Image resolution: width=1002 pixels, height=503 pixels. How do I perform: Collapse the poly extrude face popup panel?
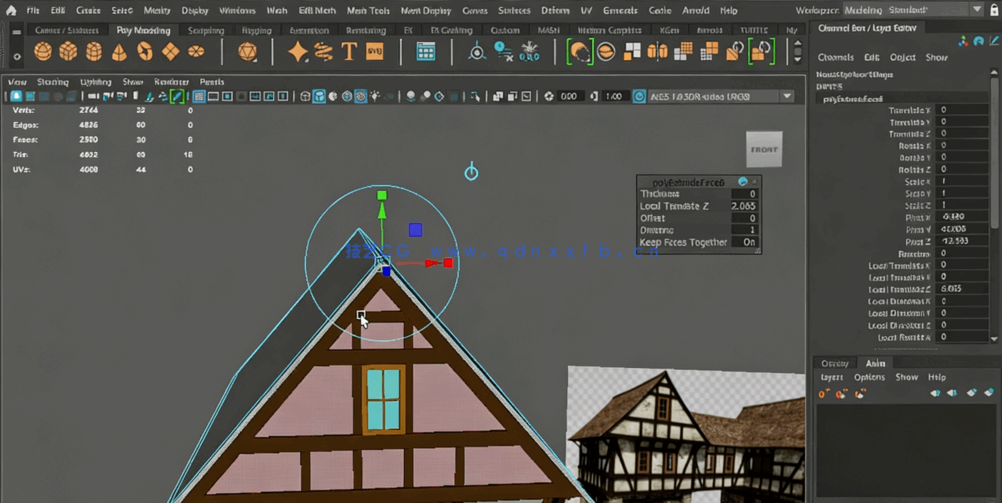point(742,181)
